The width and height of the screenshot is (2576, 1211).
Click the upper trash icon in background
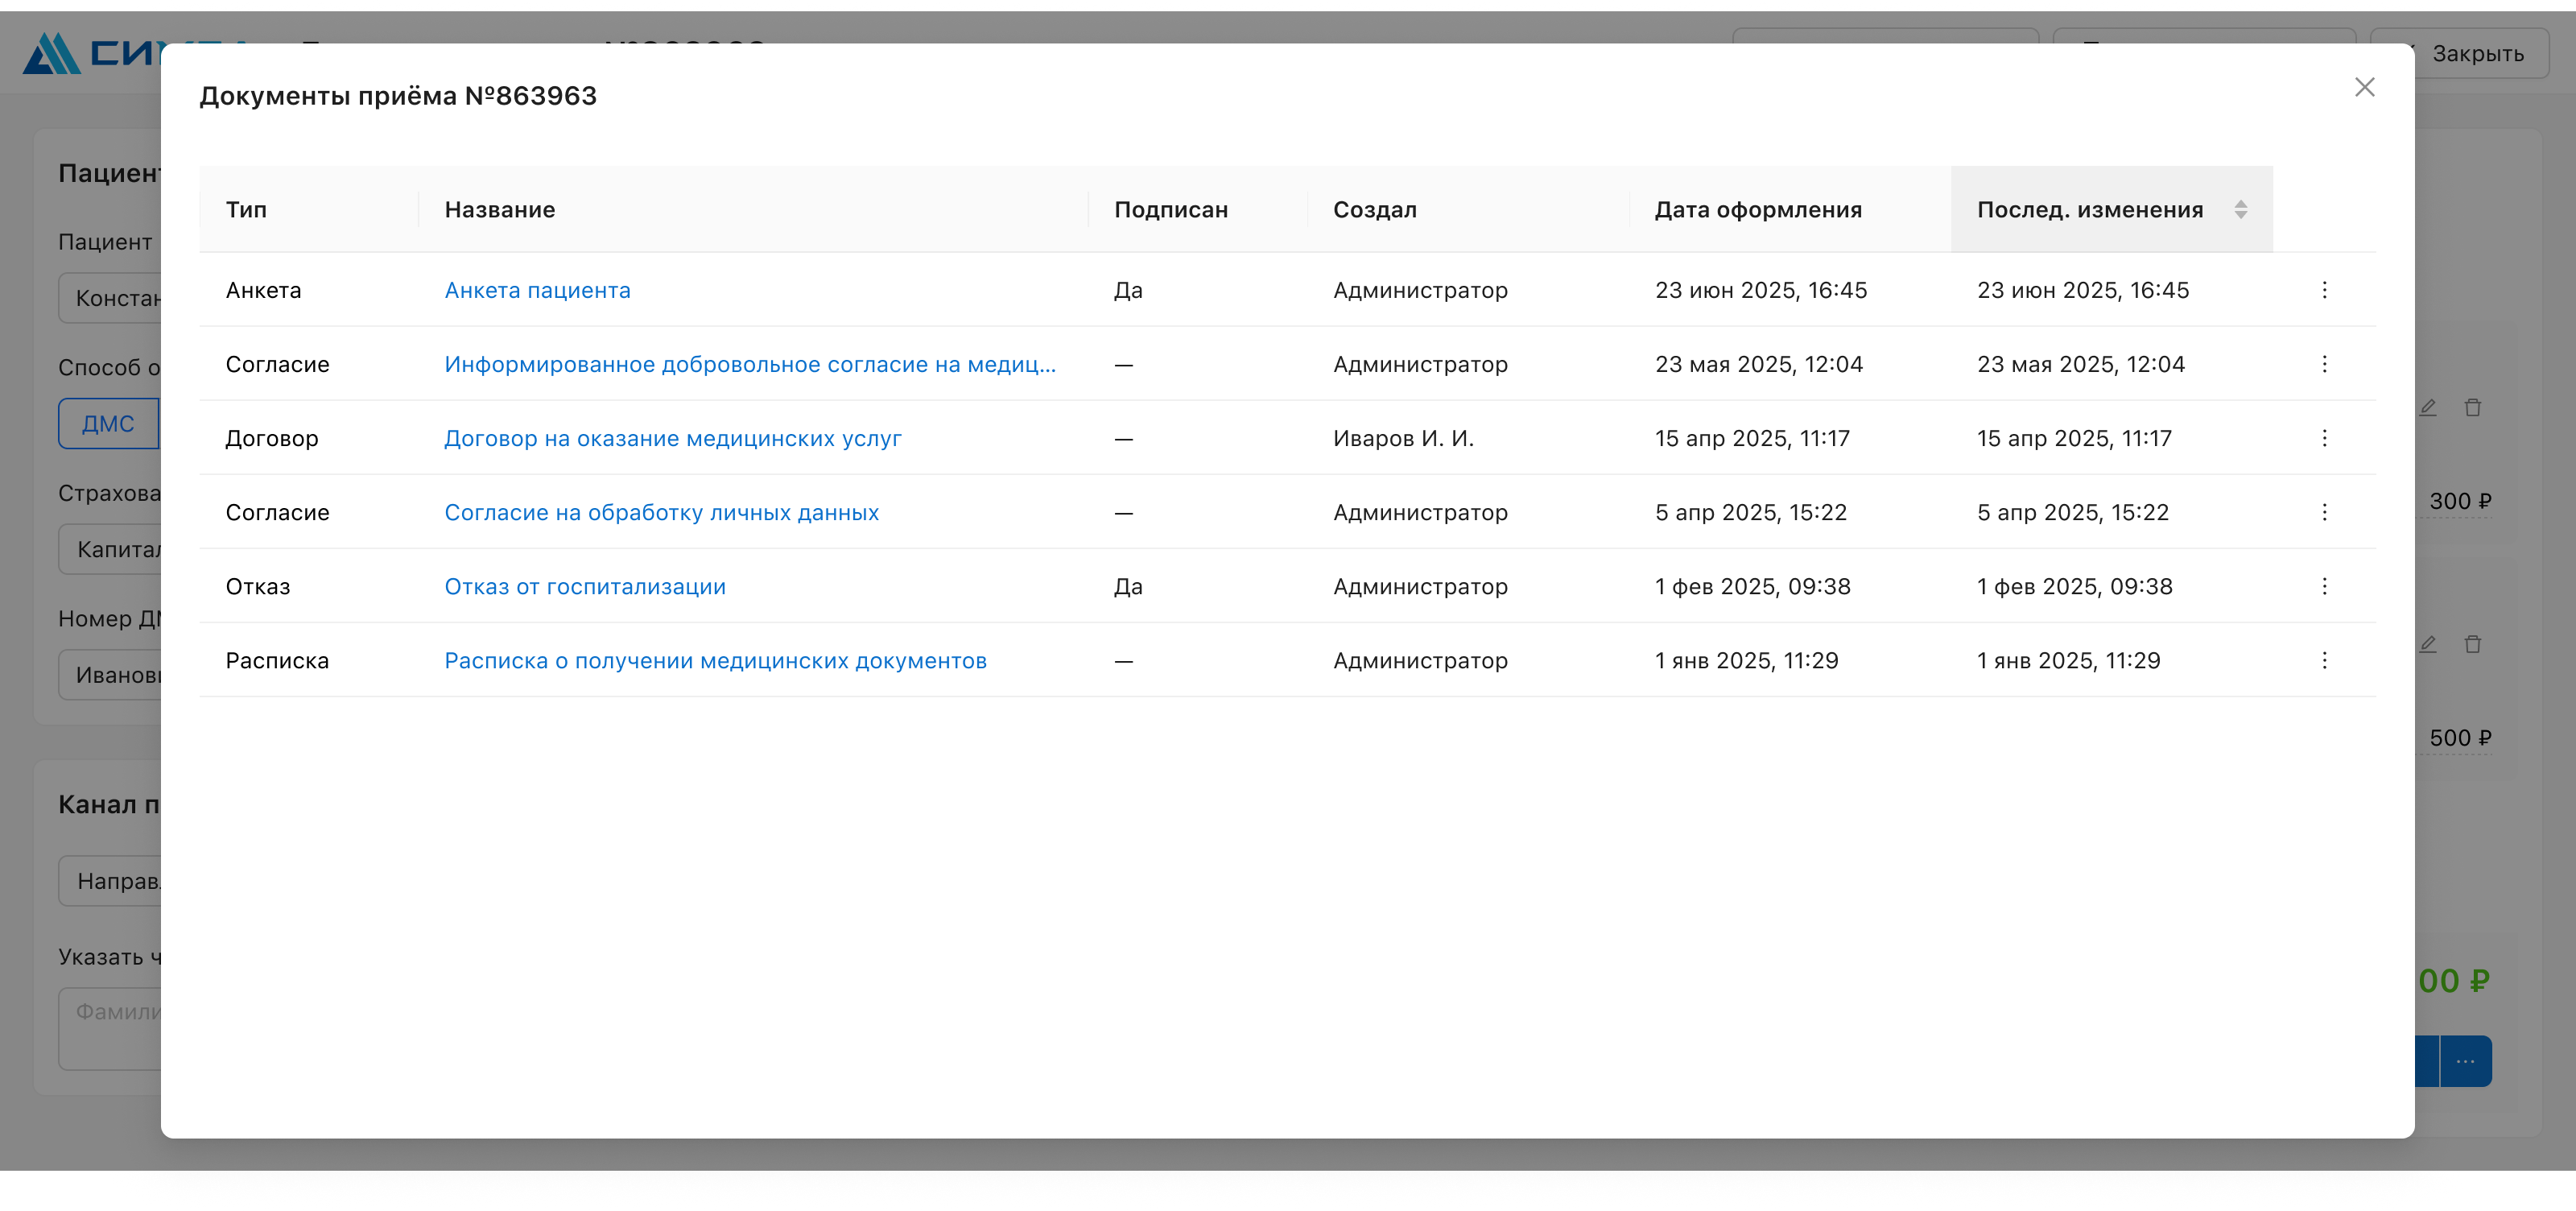pyautogui.click(x=2472, y=407)
